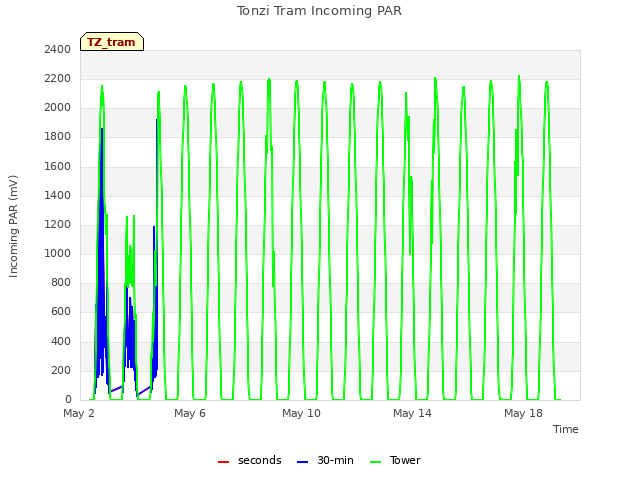Select the seconds legend entry

point(250,460)
